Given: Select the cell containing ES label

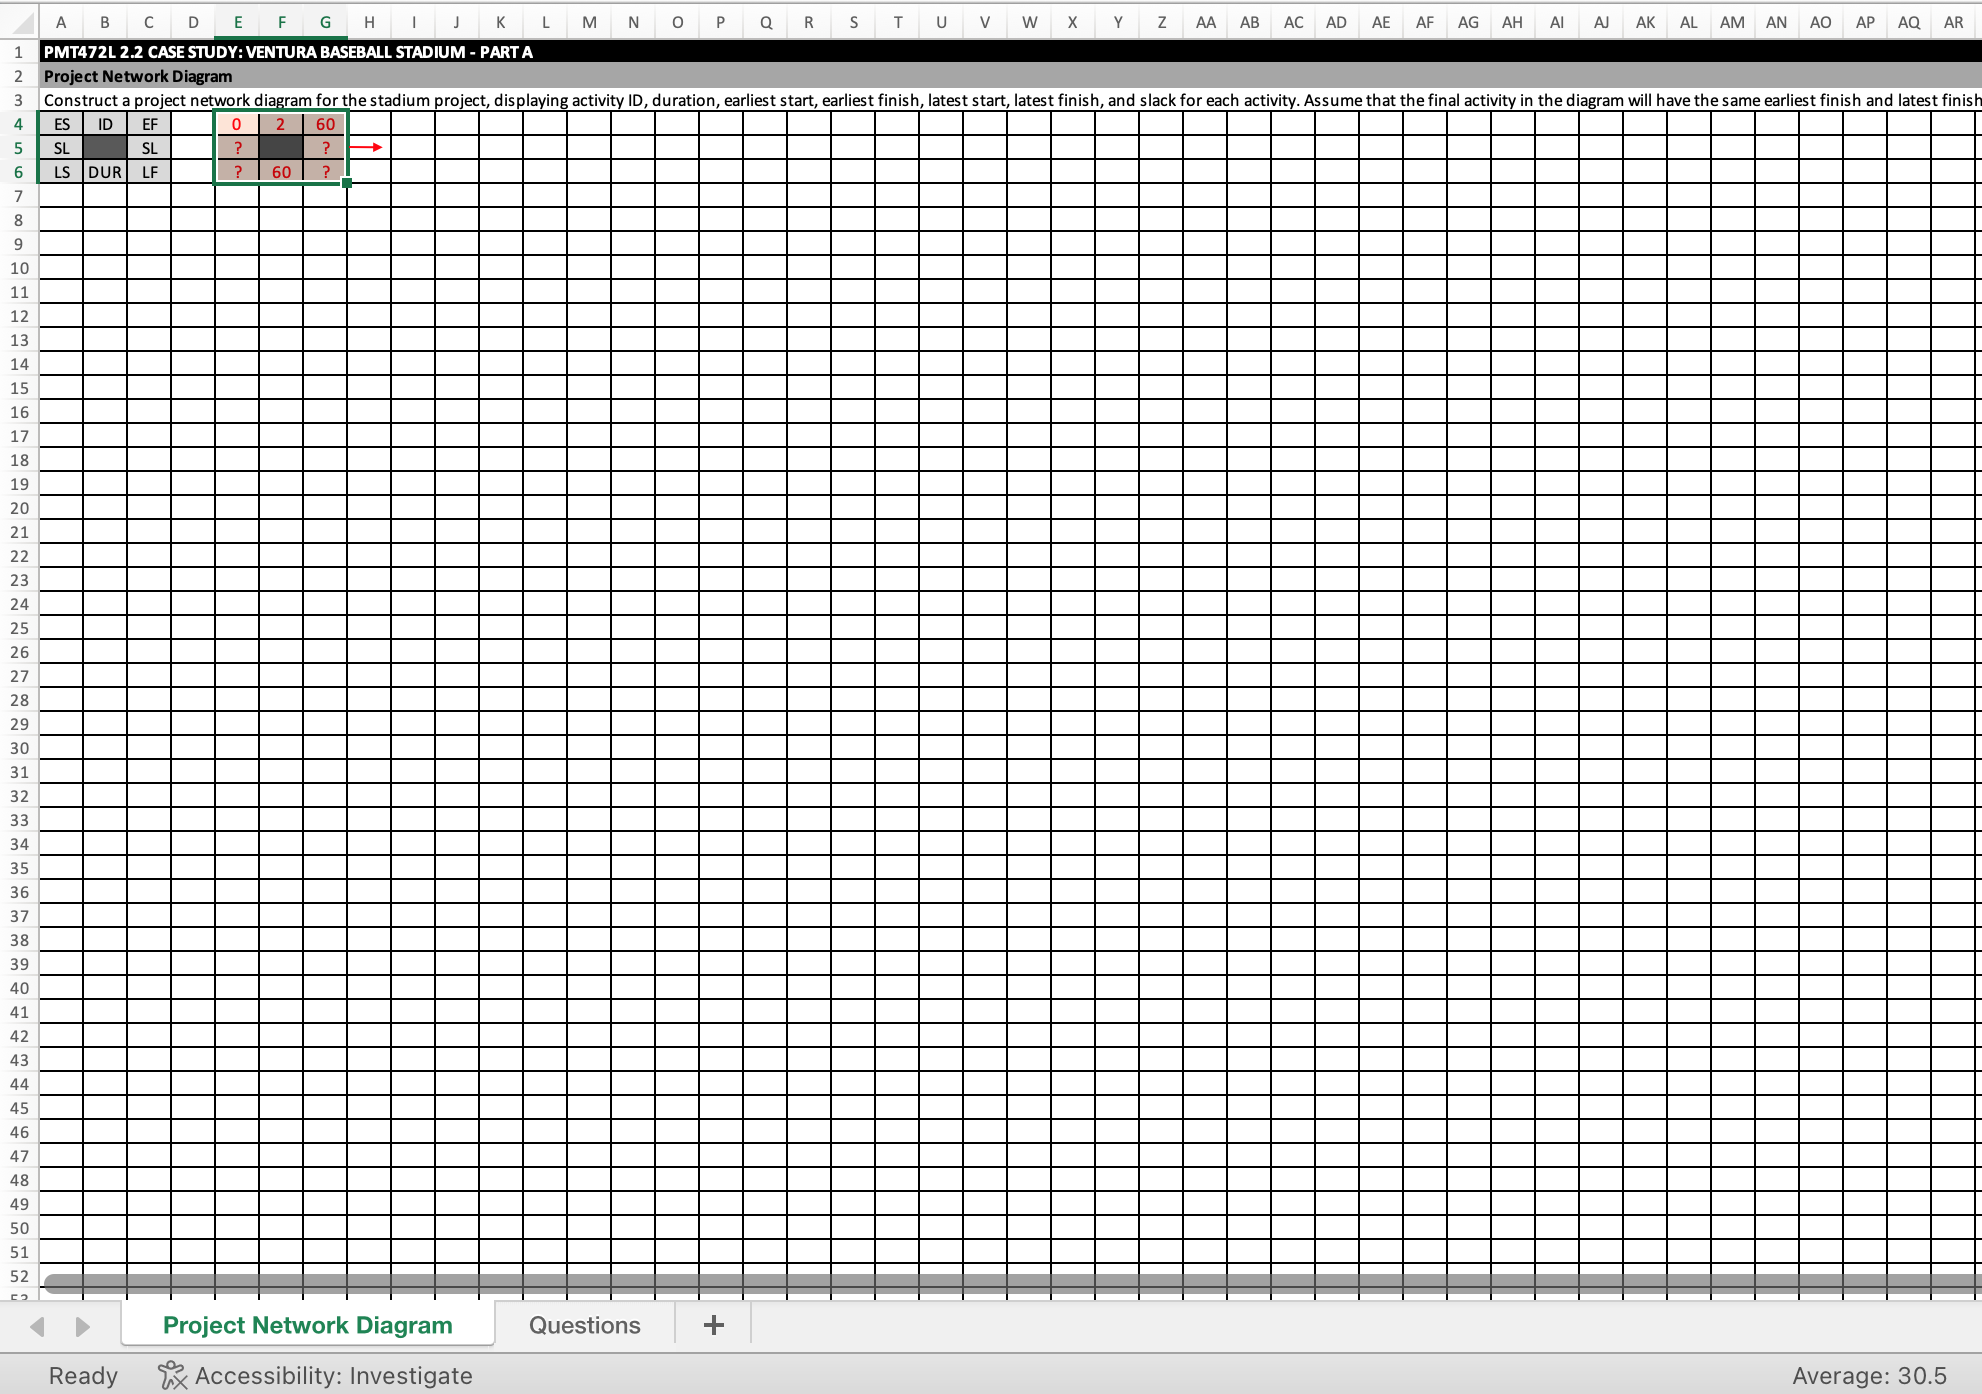Looking at the screenshot, I should (x=61, y=124).
